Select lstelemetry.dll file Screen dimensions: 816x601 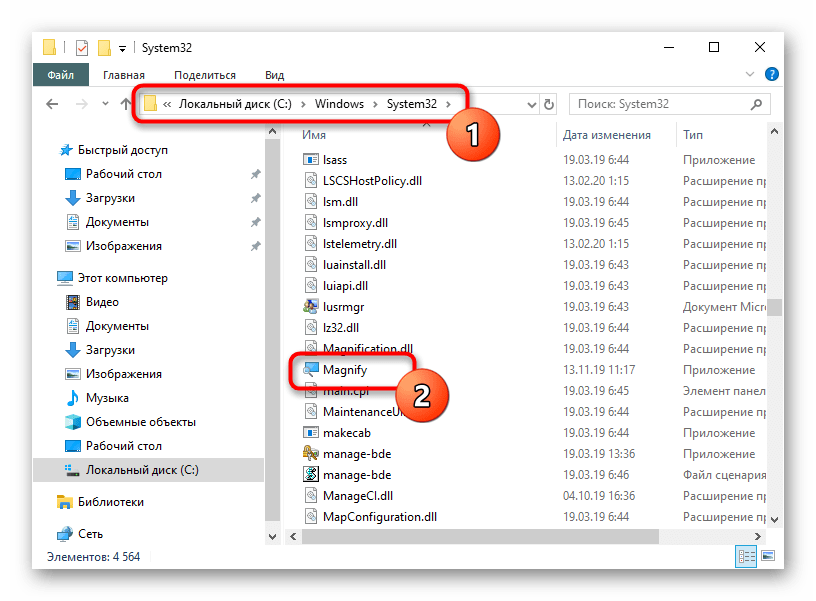(360, 244)
